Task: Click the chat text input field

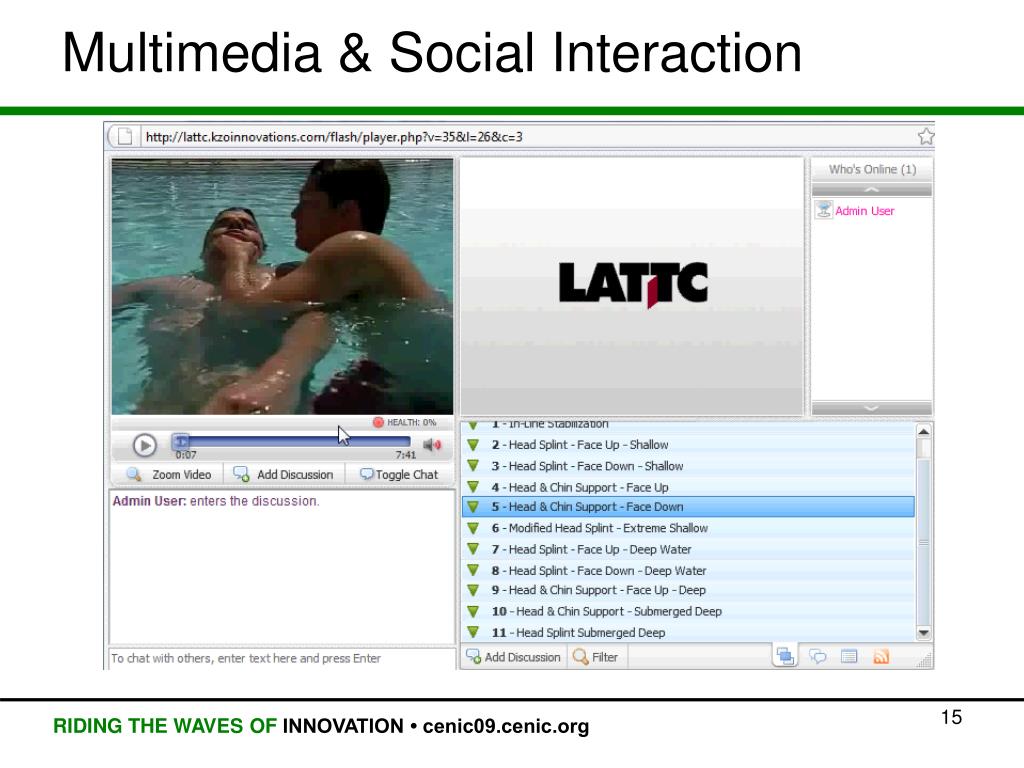Action: tap(281, 658)
